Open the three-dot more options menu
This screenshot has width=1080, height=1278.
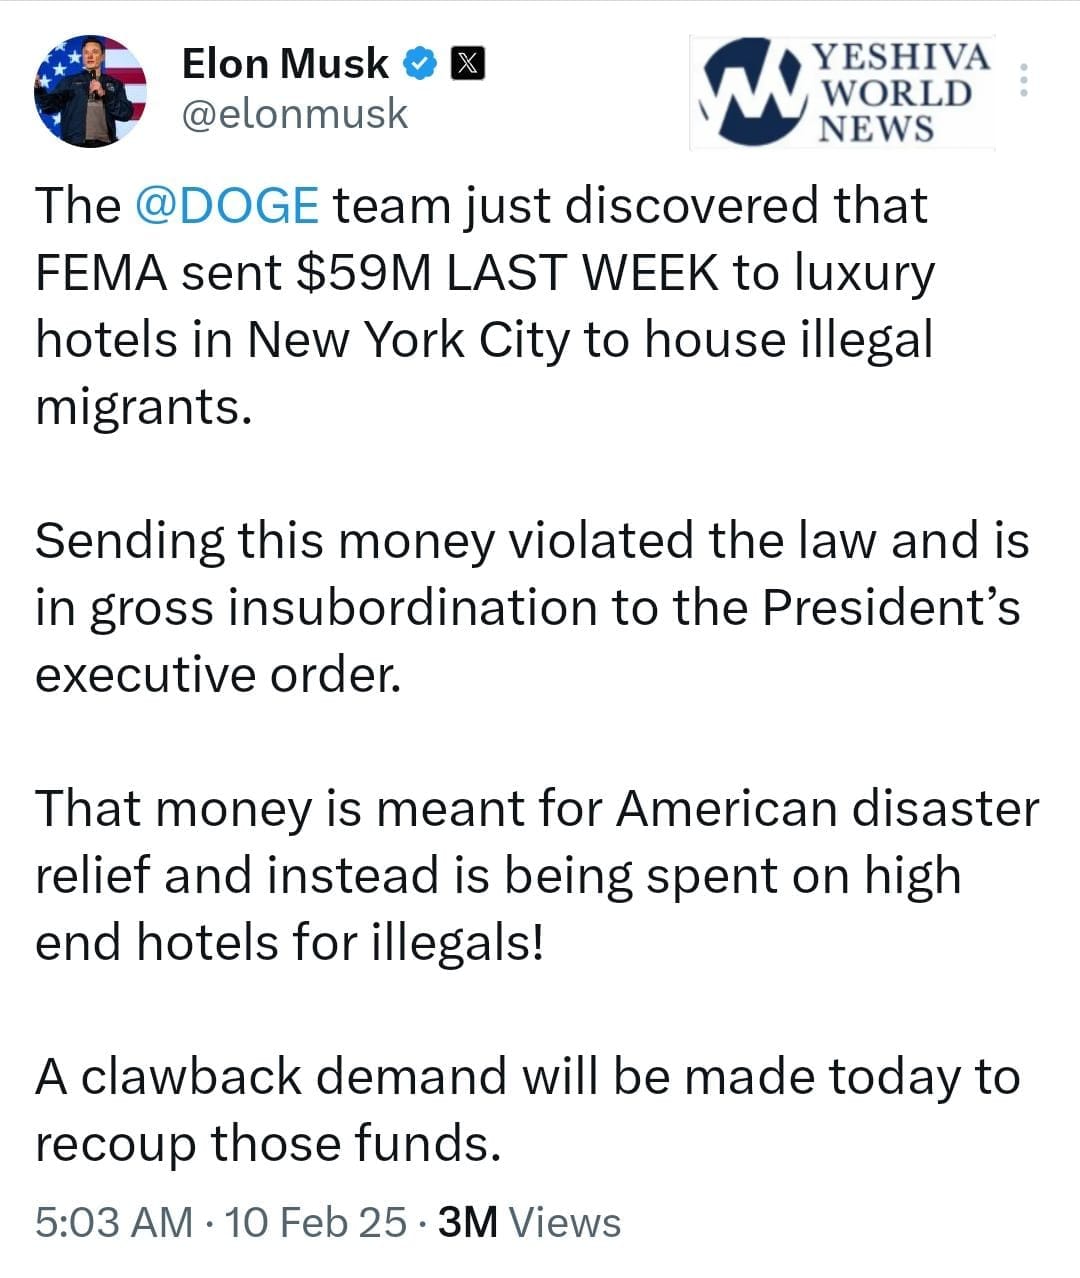click(x=1023, y=80)
